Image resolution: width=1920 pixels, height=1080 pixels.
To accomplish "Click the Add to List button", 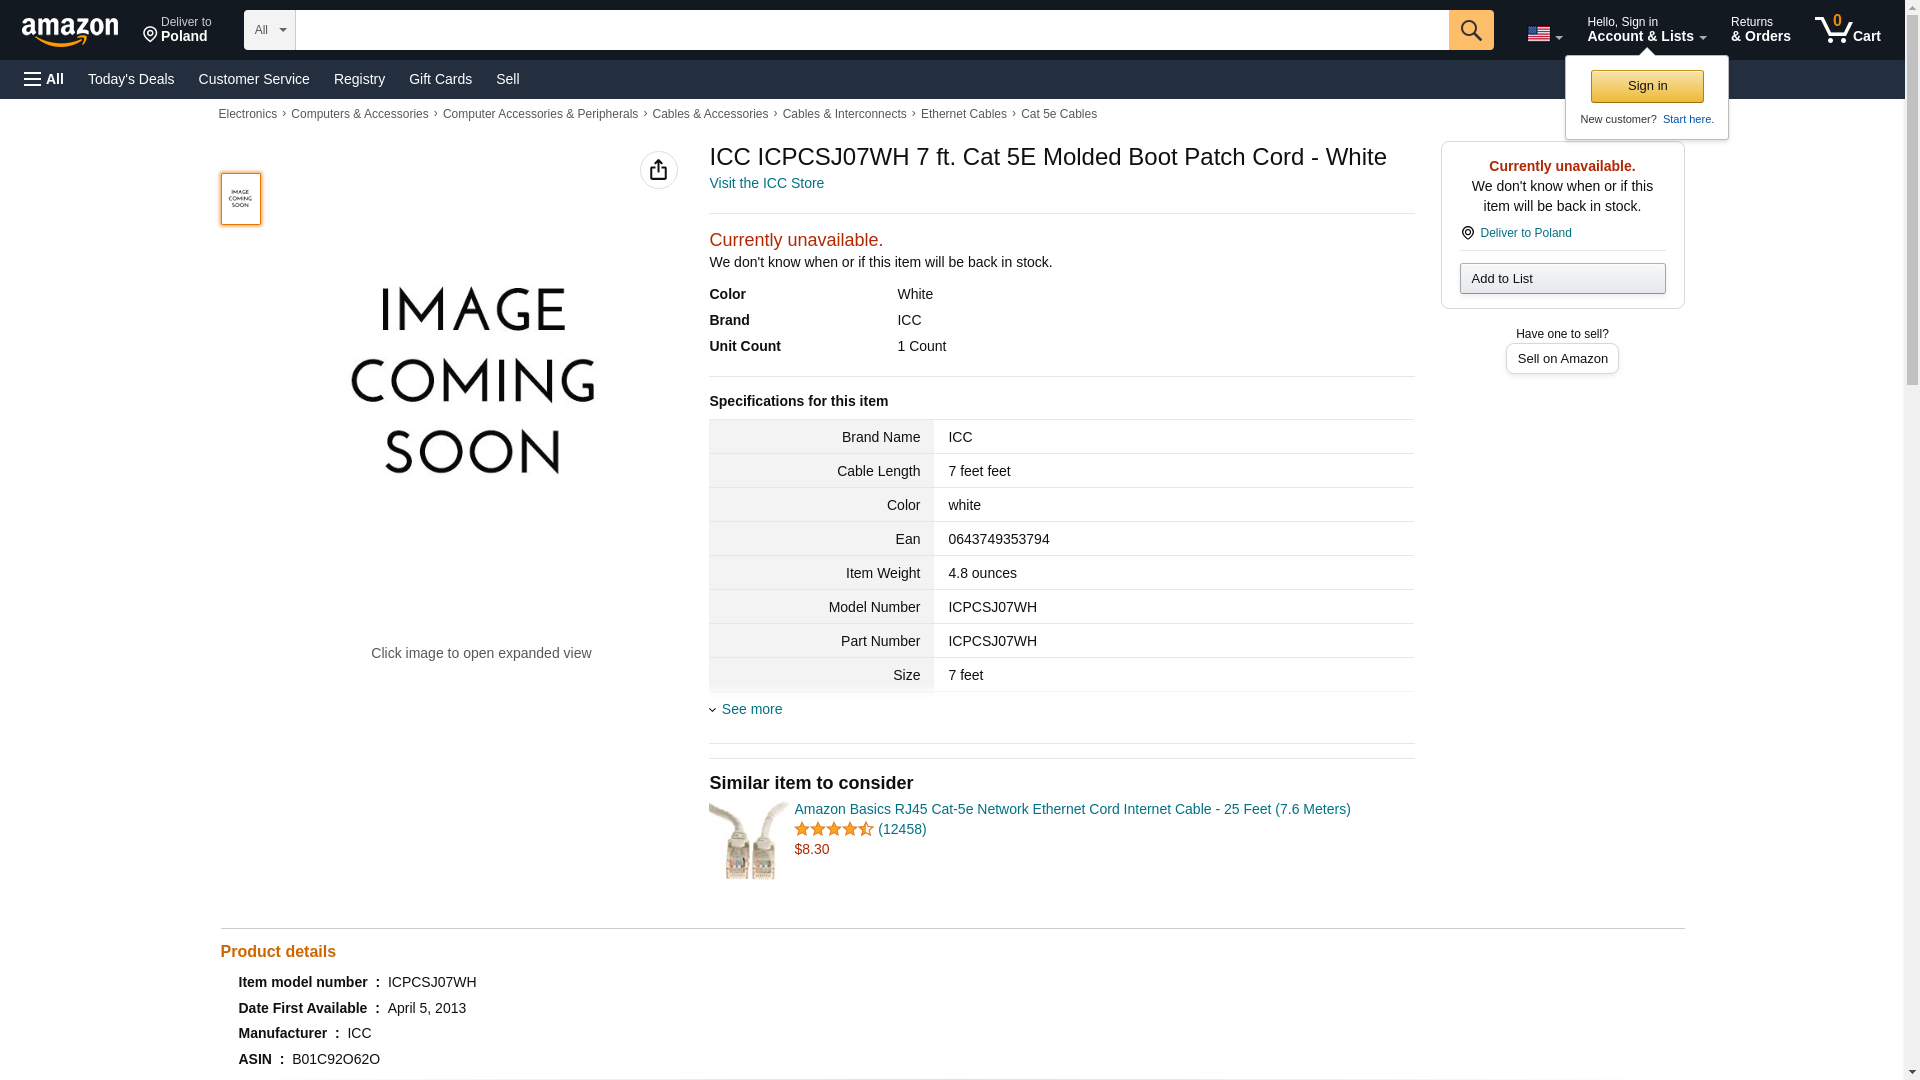I will tap(1561, 278).
